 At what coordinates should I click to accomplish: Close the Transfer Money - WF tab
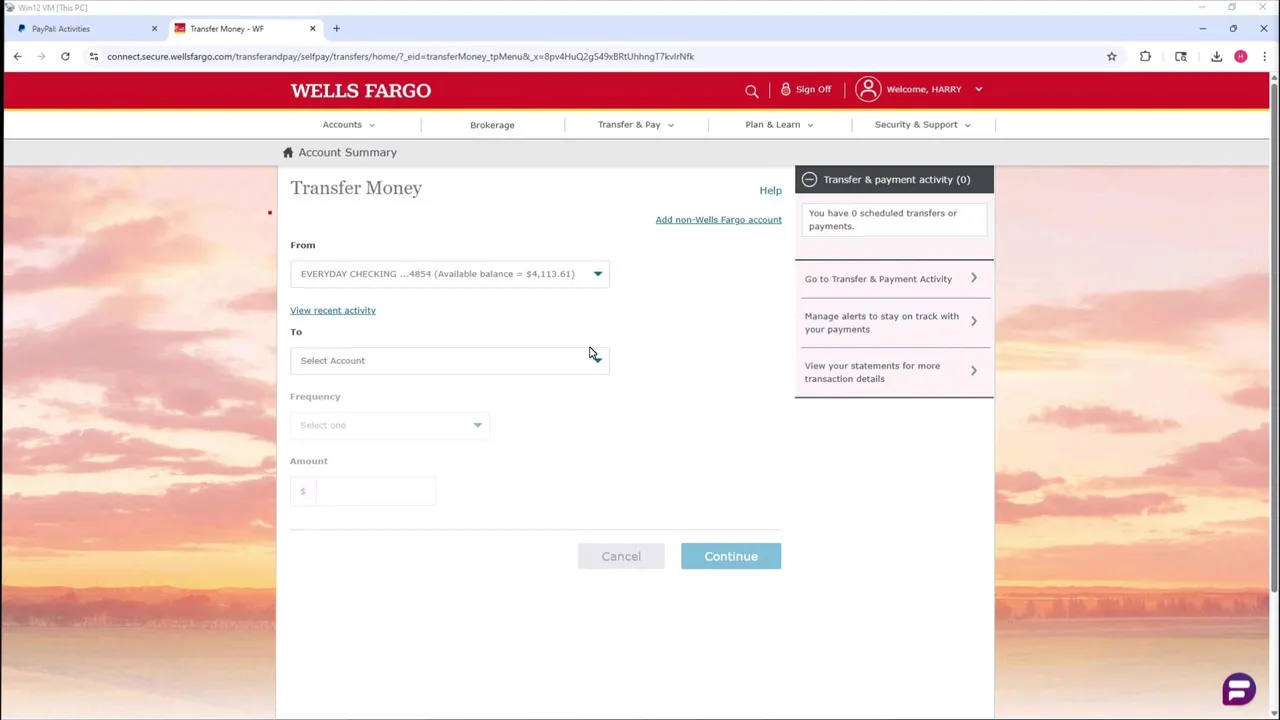point(312,28)
